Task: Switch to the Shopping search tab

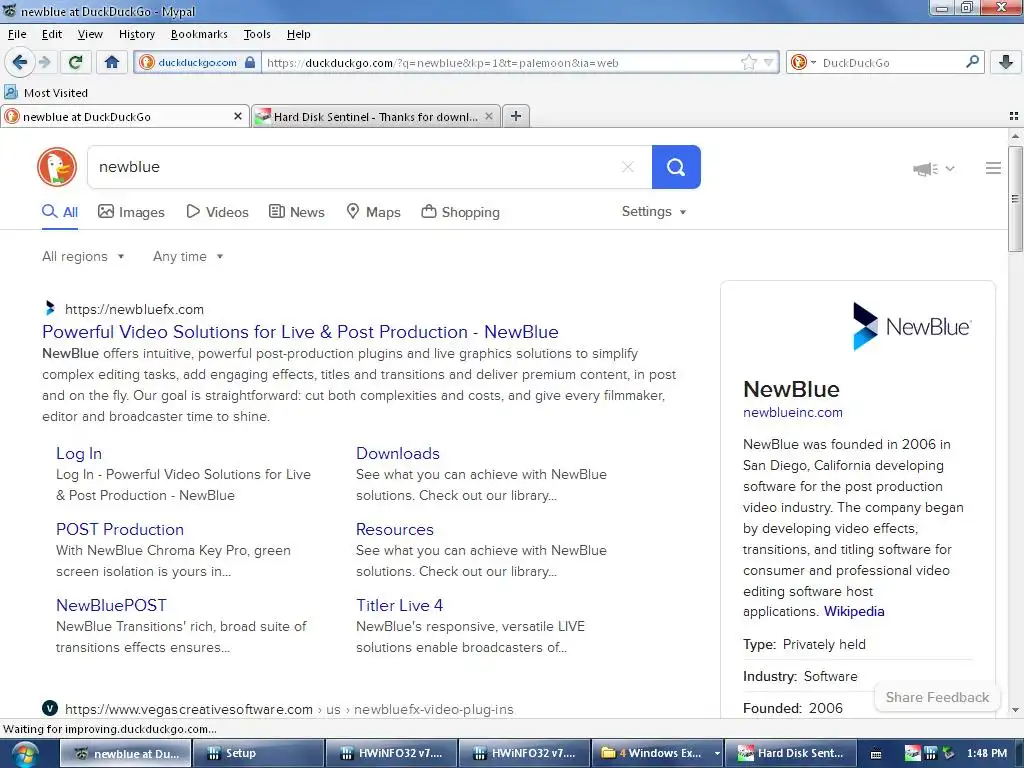Action: (460, 212)
